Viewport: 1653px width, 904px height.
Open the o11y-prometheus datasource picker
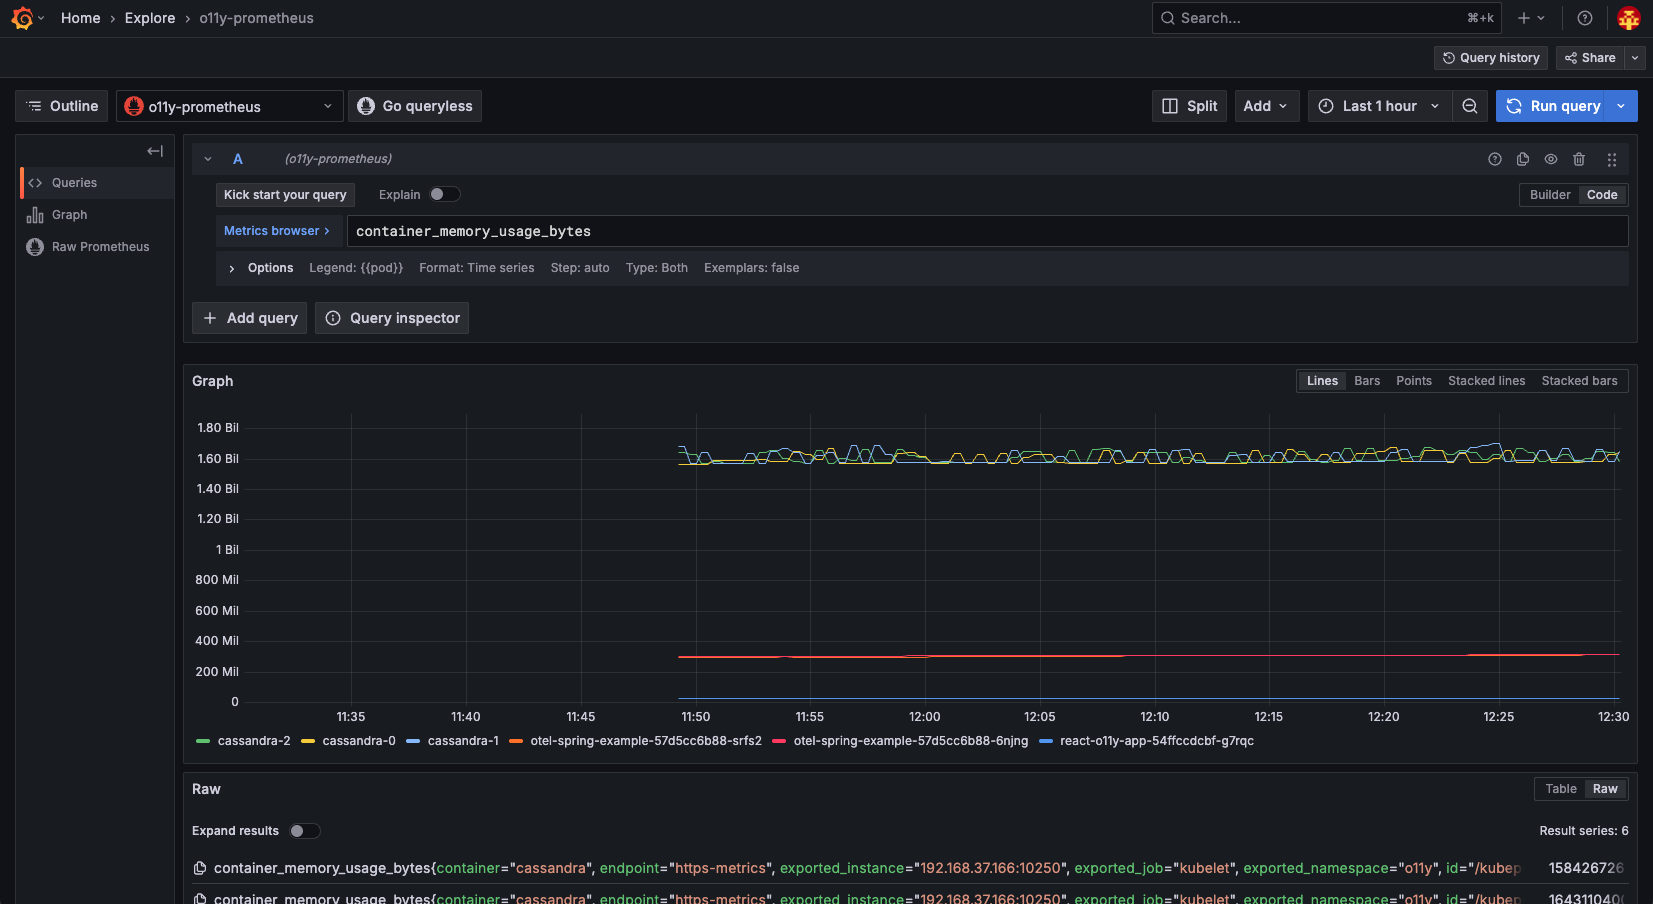229,106
